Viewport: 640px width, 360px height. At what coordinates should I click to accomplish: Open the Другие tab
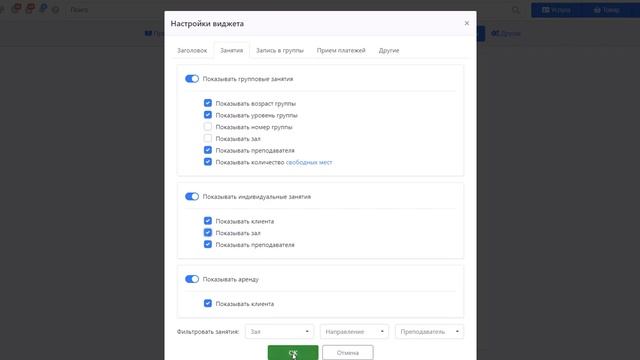tap(389, 51)
